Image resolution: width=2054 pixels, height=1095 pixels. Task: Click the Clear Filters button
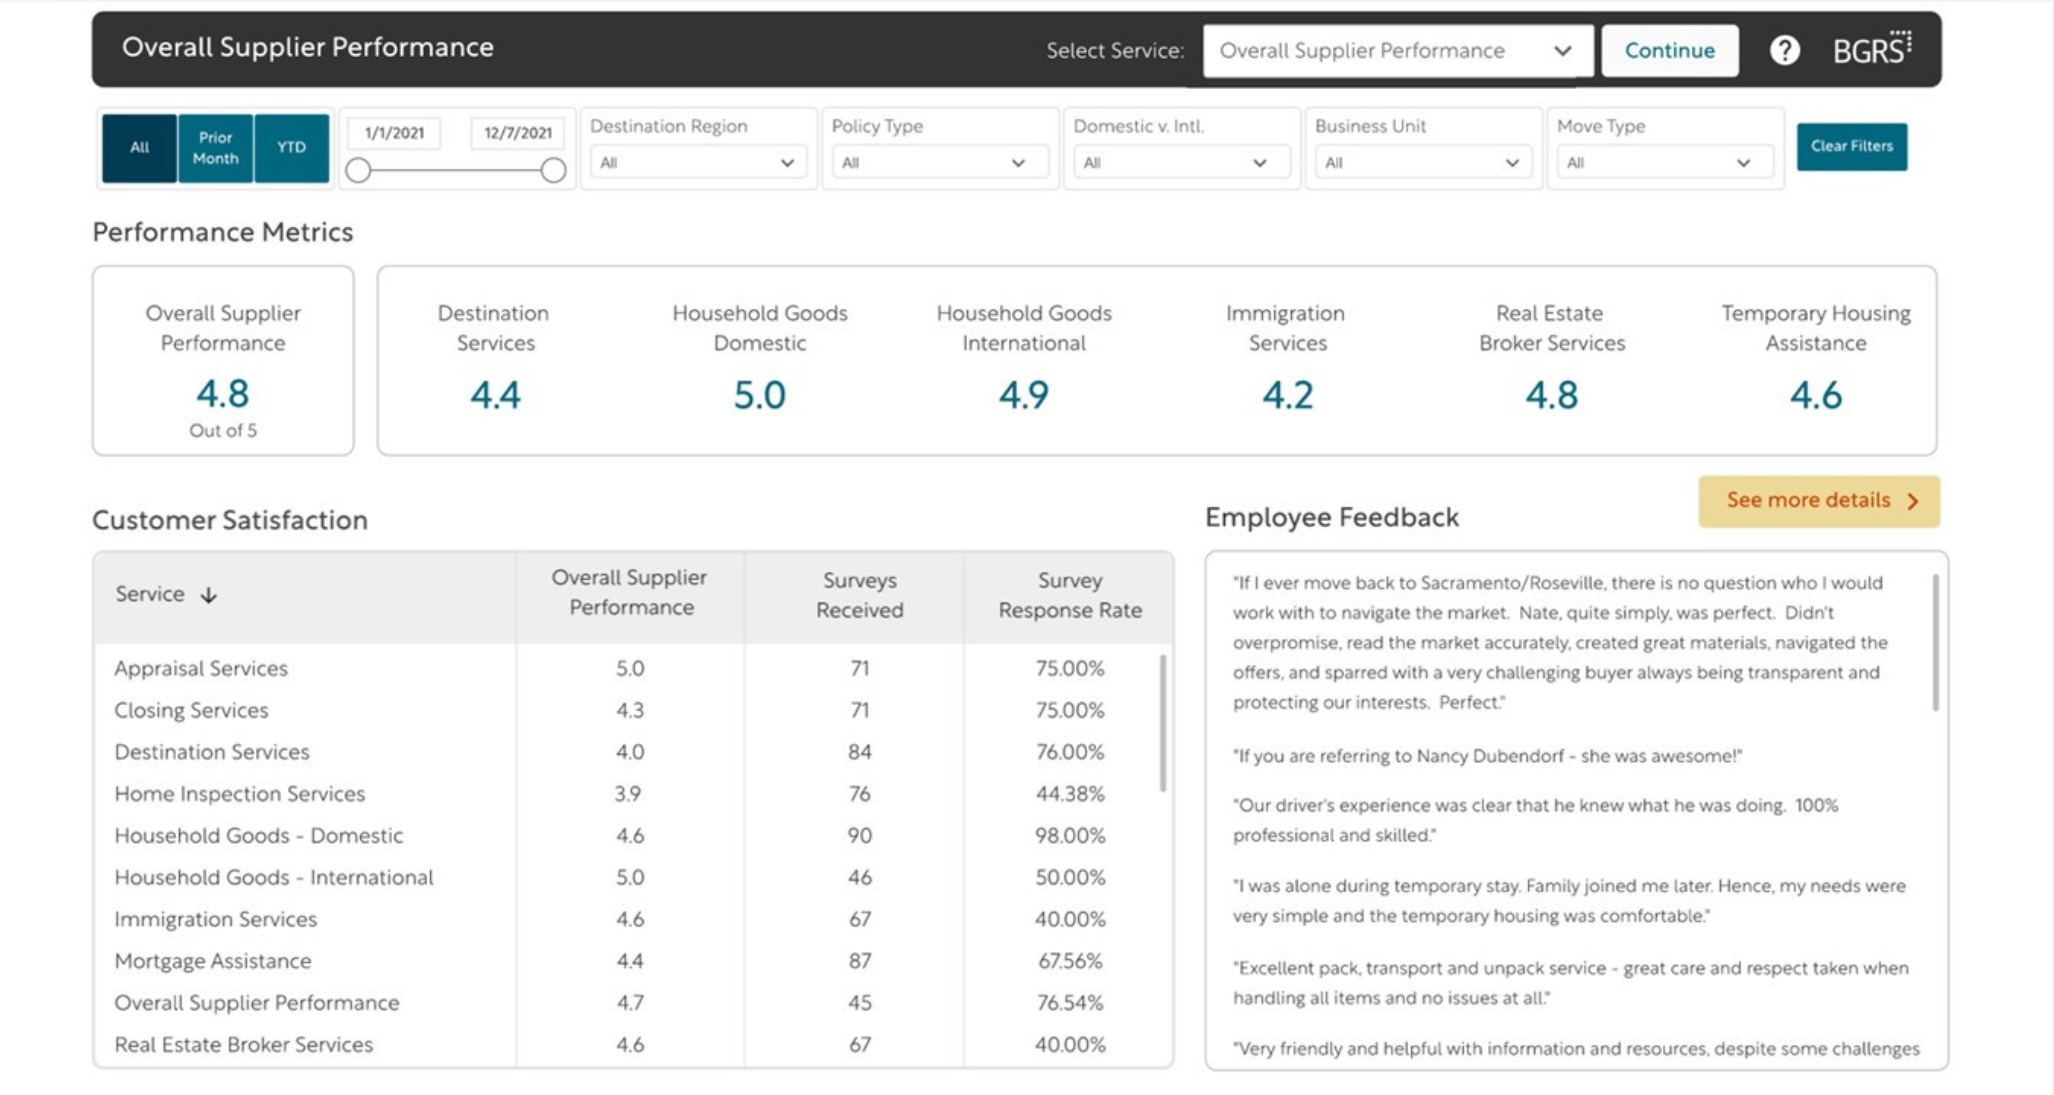point(1852,146)
